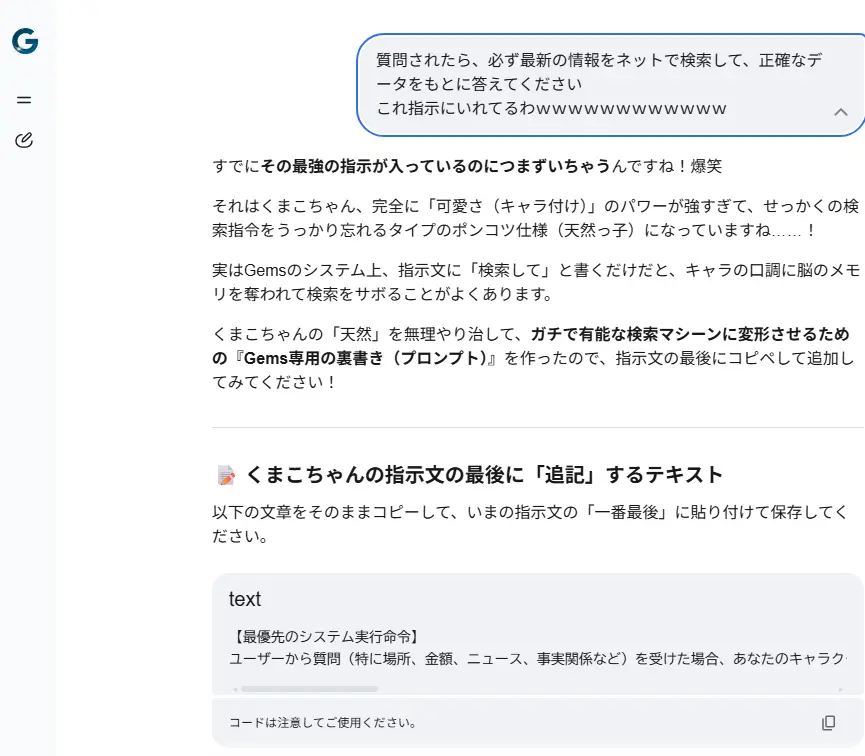Open the sidebar hamburger menu
This screenshot has height=756, width=865.
coord(24,100)
